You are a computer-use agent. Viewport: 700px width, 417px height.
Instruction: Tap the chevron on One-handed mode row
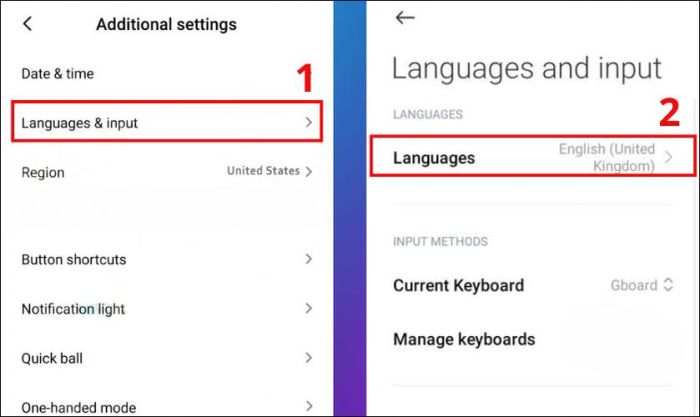(308, 406)
